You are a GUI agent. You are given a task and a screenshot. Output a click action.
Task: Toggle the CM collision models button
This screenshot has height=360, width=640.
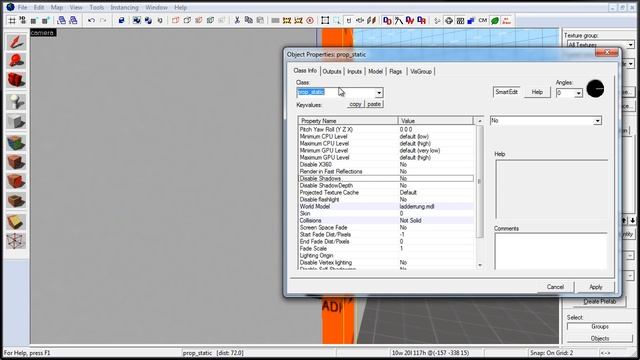point(483,20)
